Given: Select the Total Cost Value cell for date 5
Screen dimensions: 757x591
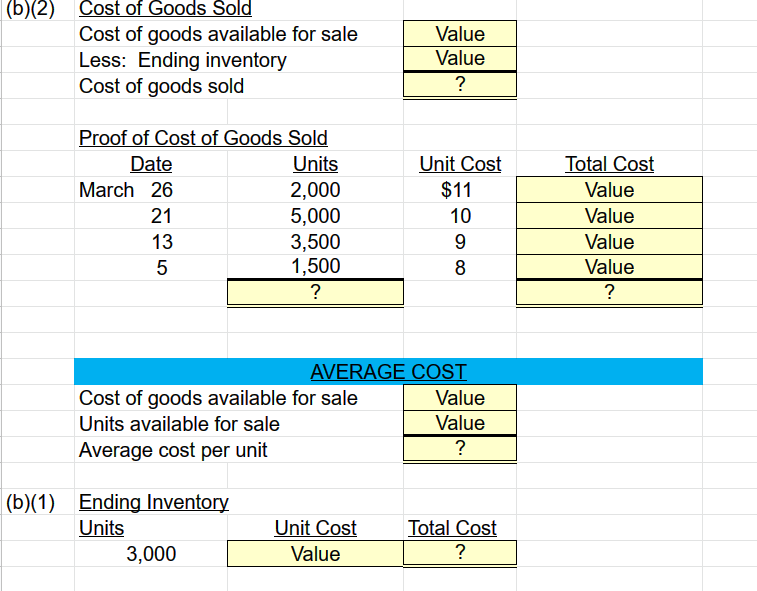Looking at the screenshot, I should [x=609, y=267].
